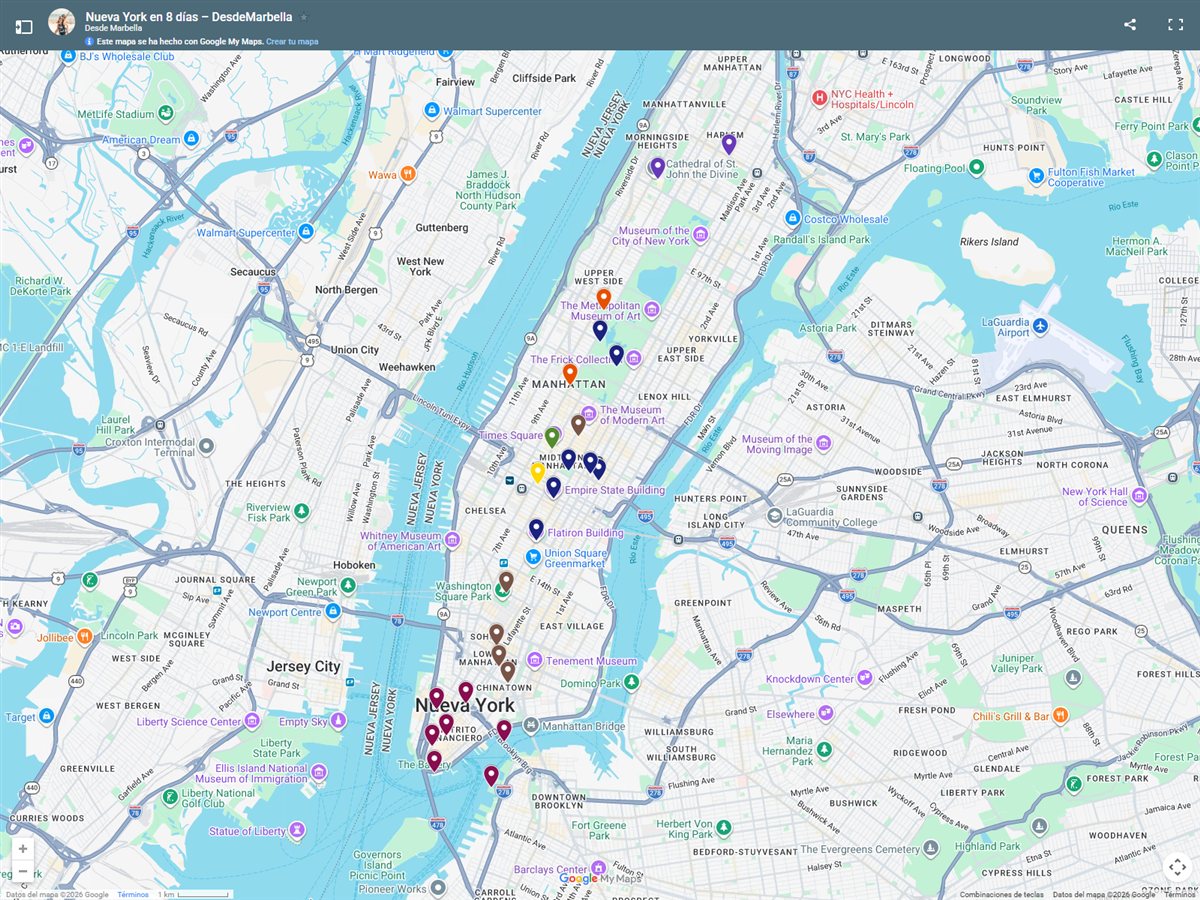
Task: Click the navy pin at Empire State Building
Action: (x=553, y=486)
